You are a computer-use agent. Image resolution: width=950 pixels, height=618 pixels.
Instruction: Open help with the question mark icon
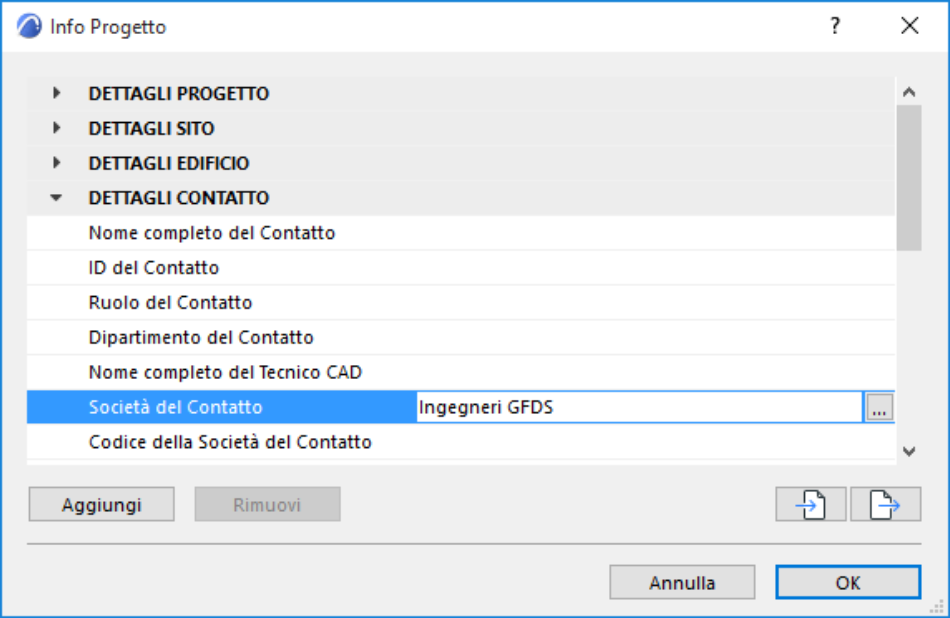point(835,27)
